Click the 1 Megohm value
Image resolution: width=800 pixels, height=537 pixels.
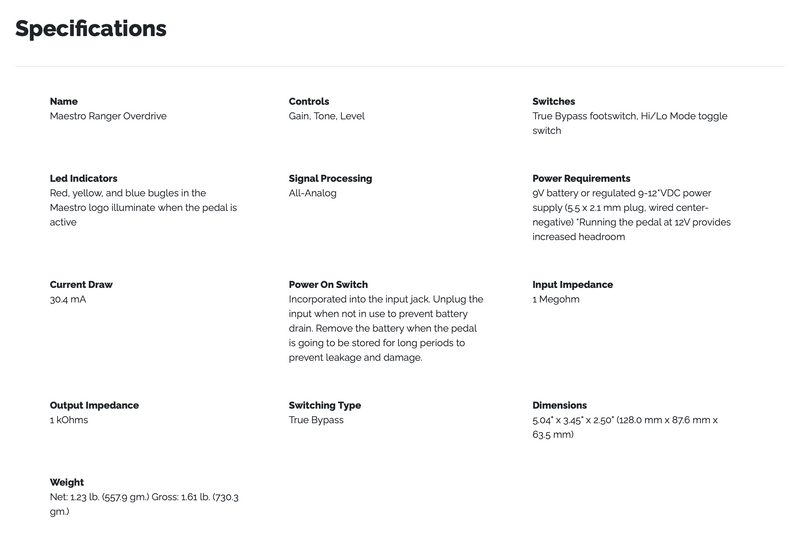(x=556, y=299)
